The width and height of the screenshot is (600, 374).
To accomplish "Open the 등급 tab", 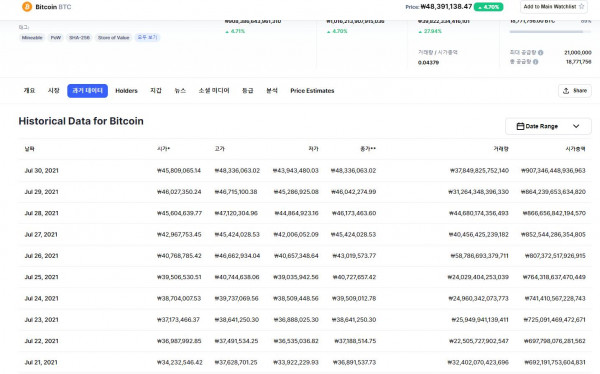I will tap(248, 91).
